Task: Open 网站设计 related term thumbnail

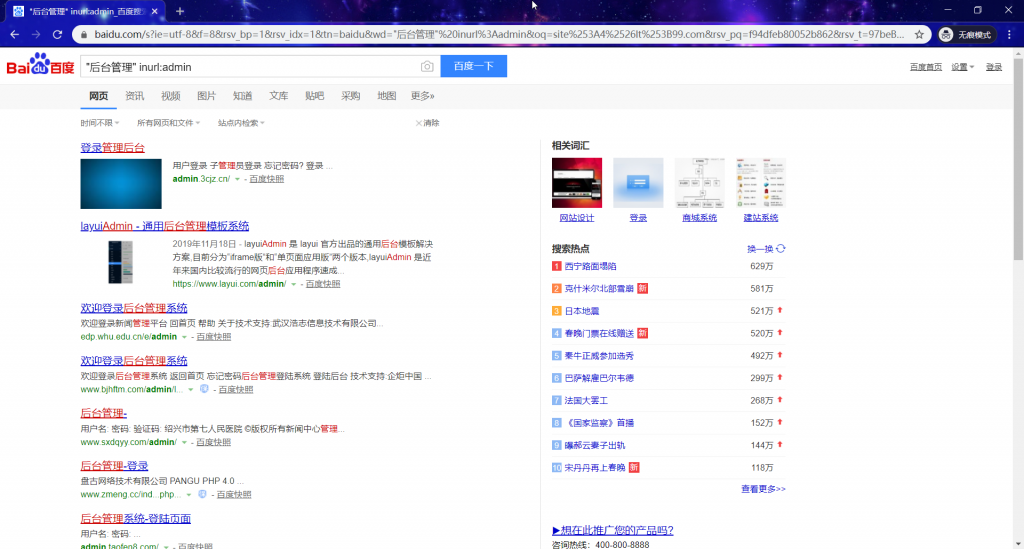Action: pyautogui.click(x=577, y=183)
